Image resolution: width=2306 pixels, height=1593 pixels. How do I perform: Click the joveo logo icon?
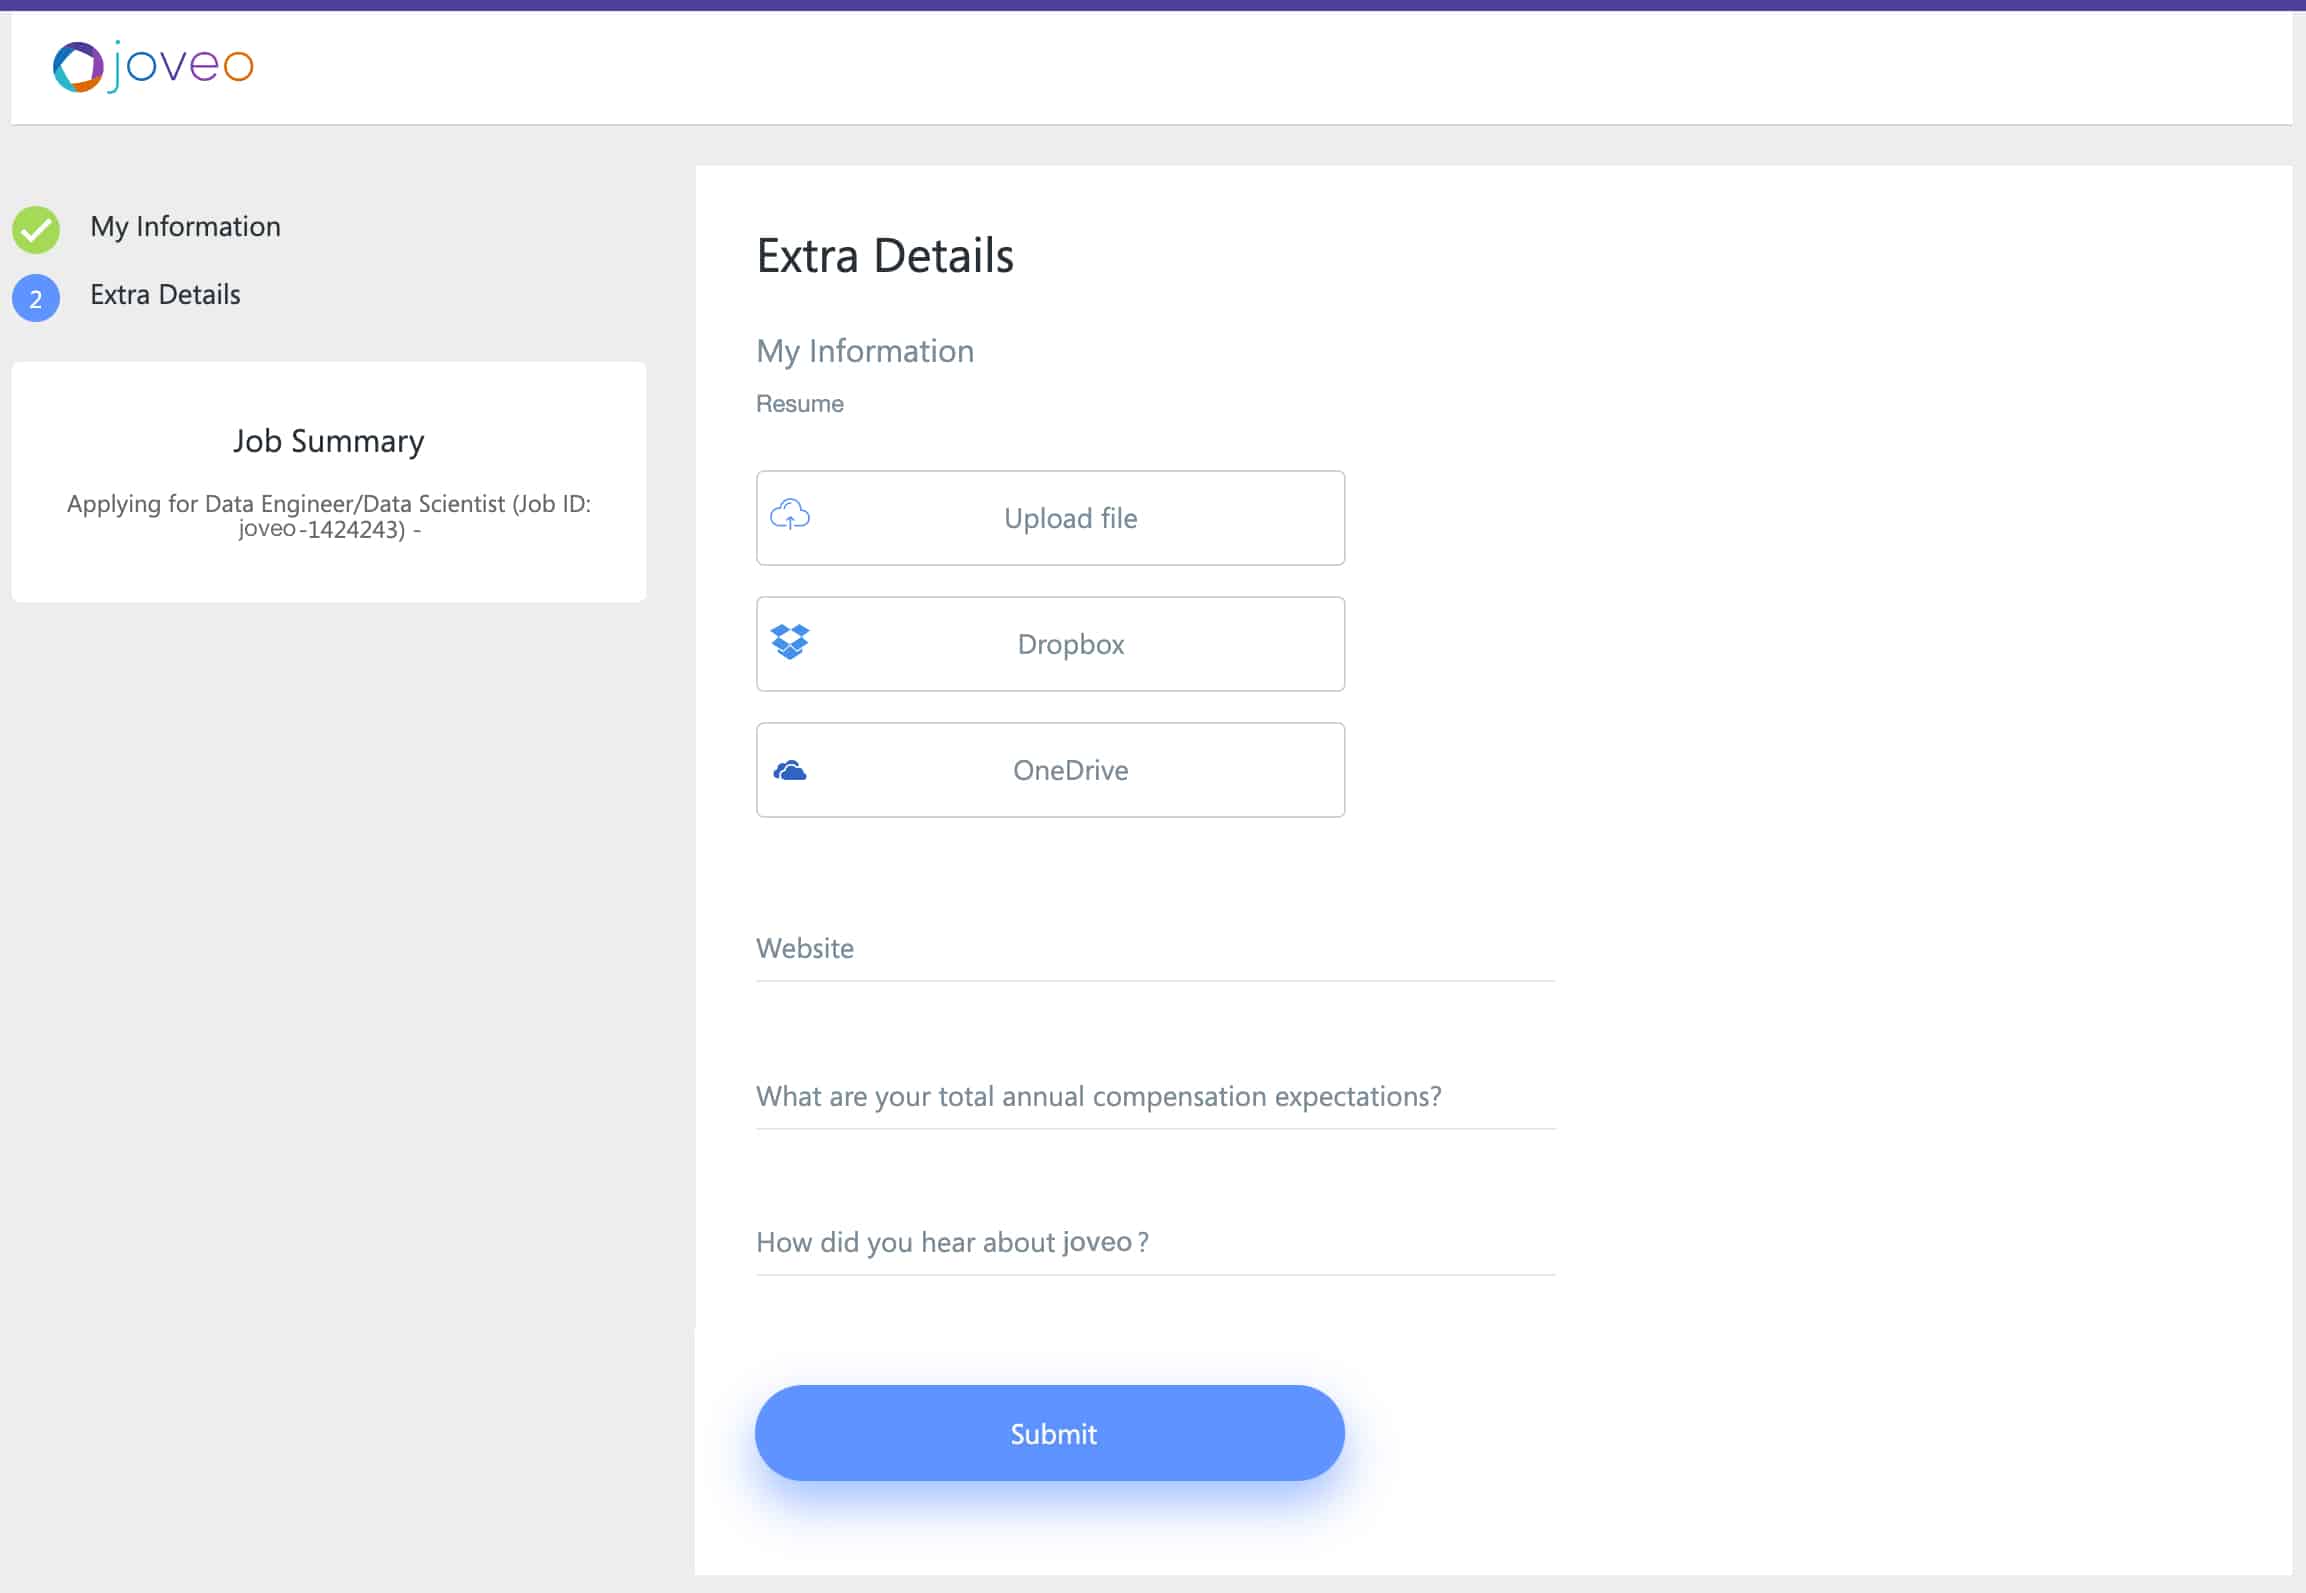78,67
